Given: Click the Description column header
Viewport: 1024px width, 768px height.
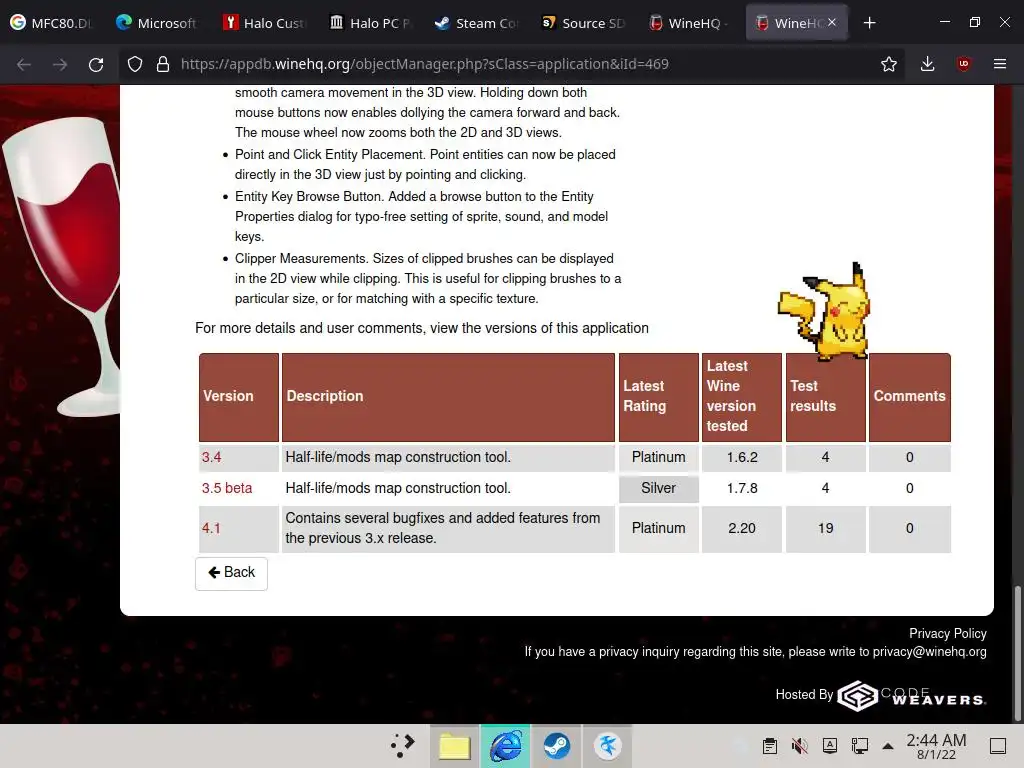Looking at the screenshot, I should pyautogui.click(x=448, y=396).
